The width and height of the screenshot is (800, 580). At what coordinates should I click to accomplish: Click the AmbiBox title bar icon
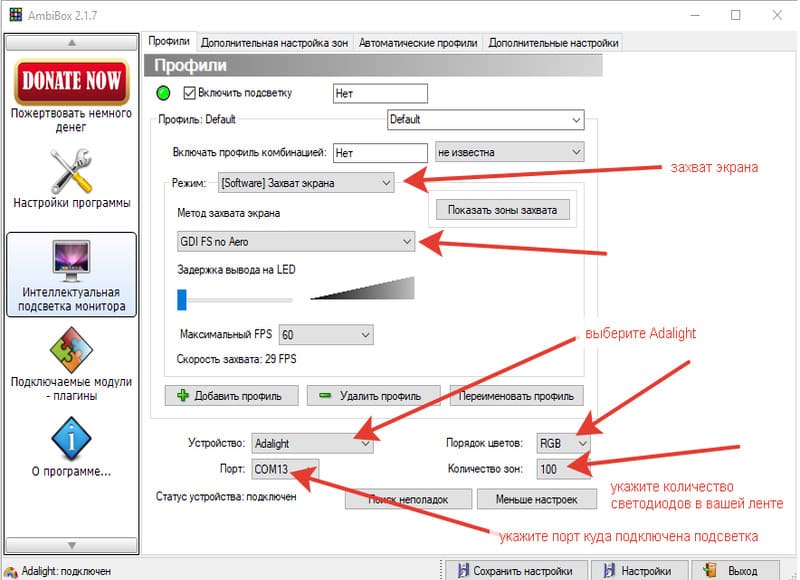[14, 15]
